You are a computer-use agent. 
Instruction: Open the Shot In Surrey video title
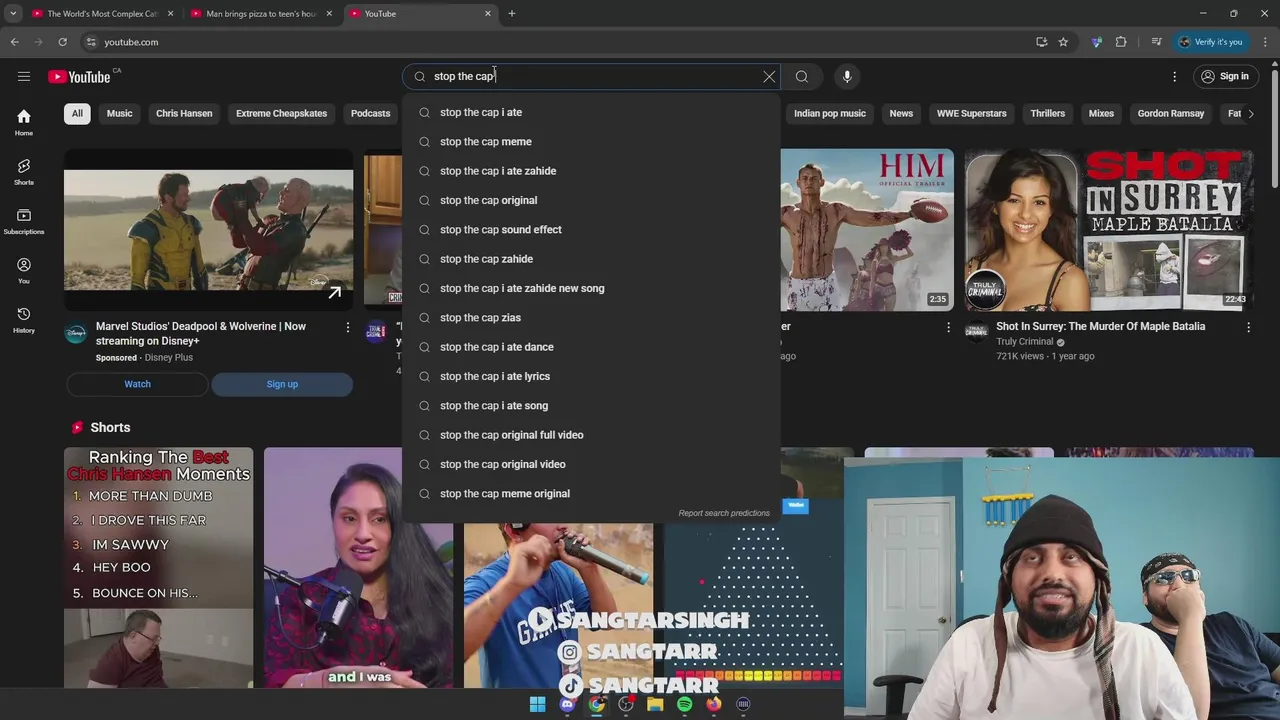click(1100, 326)
